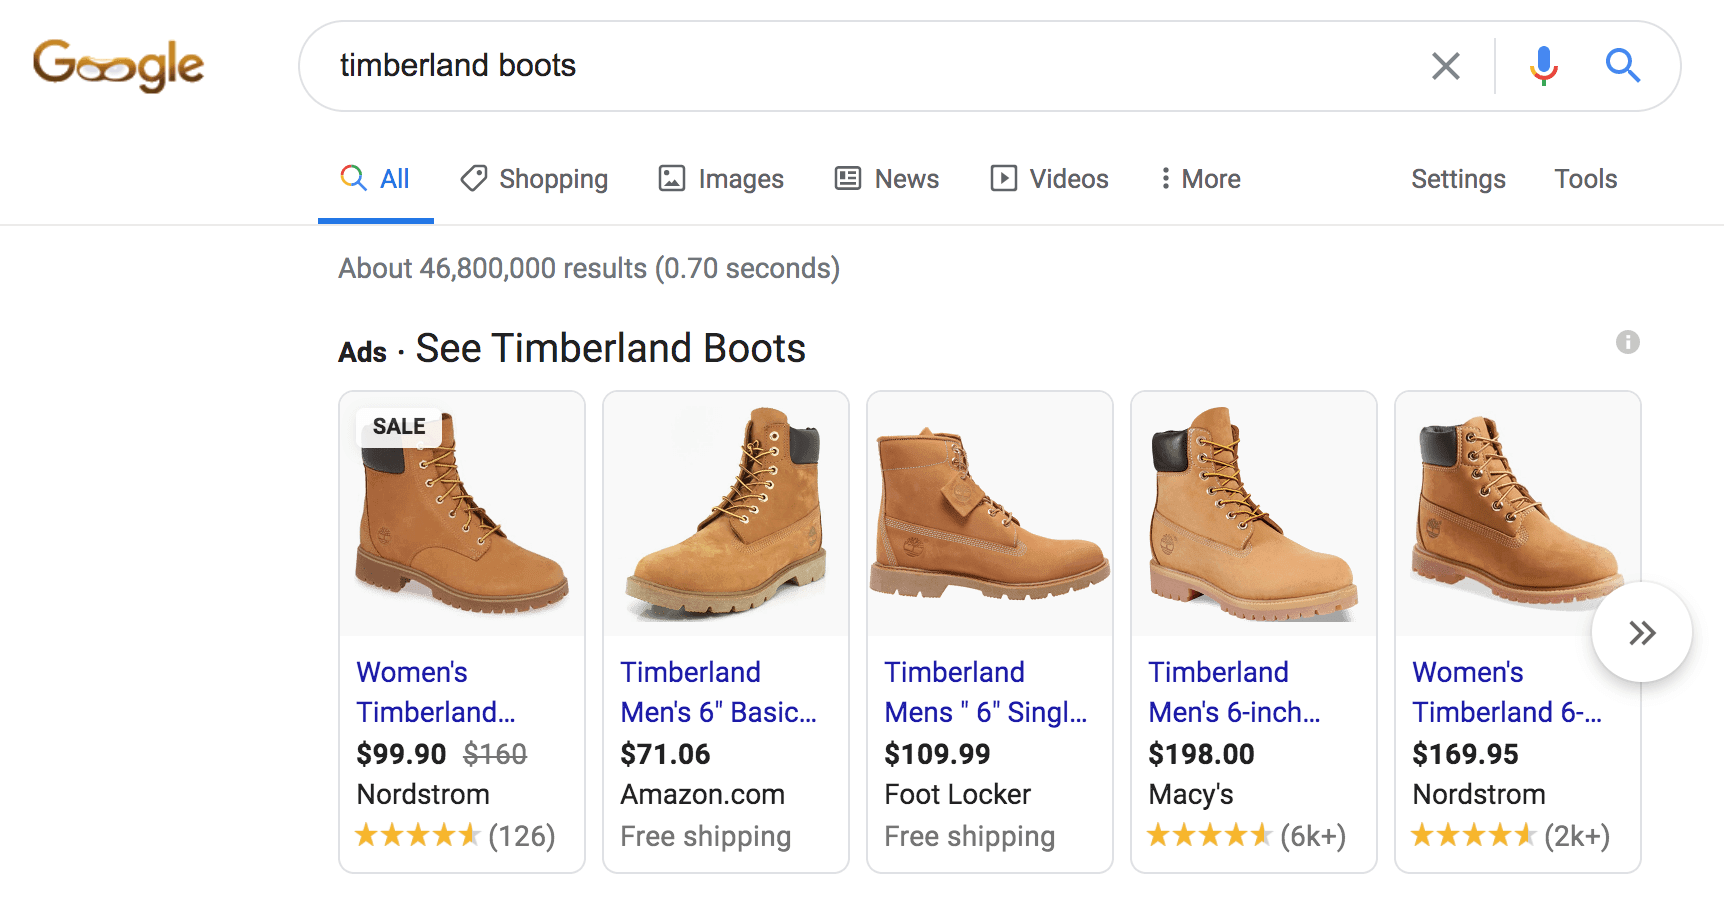Open the SALE Nordstrom boot image
The width and height of the screenshot is (1724, 906).
pos(462,514)
